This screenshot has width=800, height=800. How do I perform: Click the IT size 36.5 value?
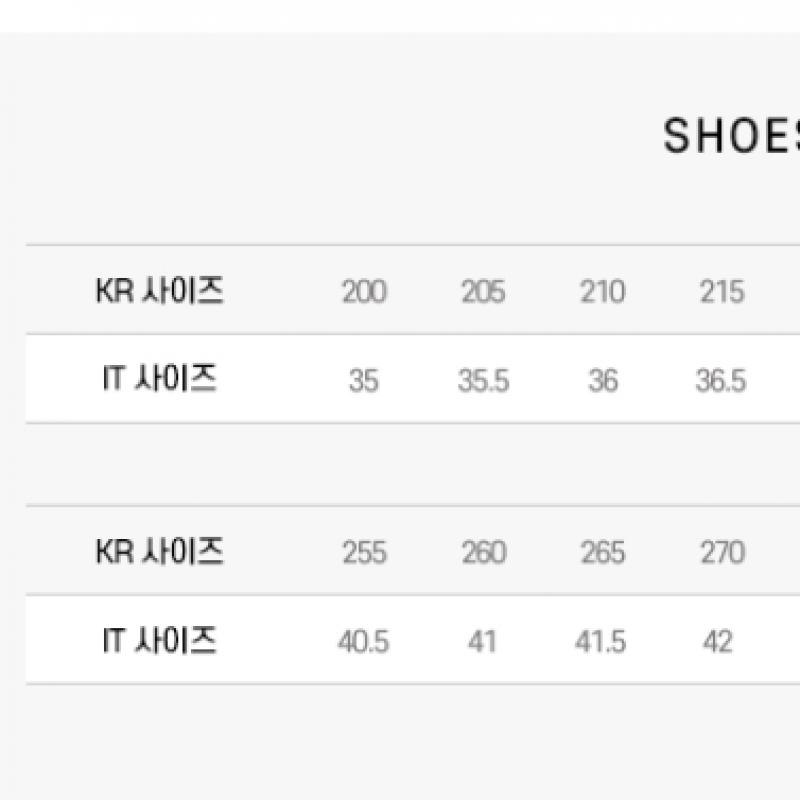pyautogui.click(x=721, y=381)
